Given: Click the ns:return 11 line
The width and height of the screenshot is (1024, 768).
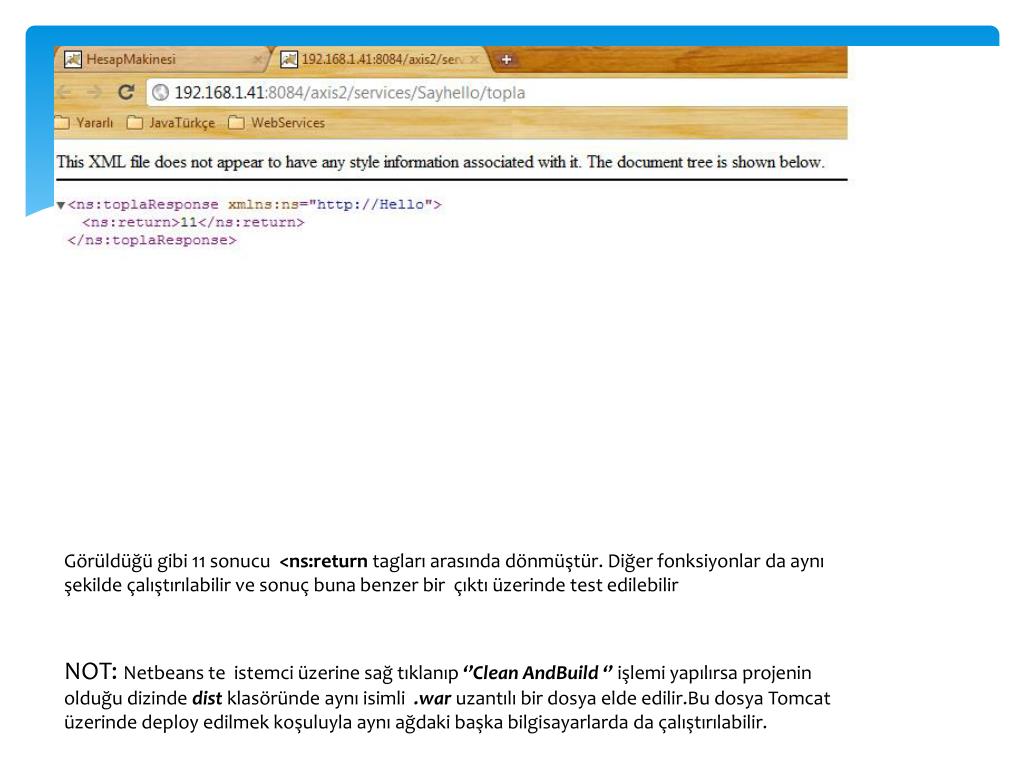Looking at the screenshot, I should (x=193, y=223).
